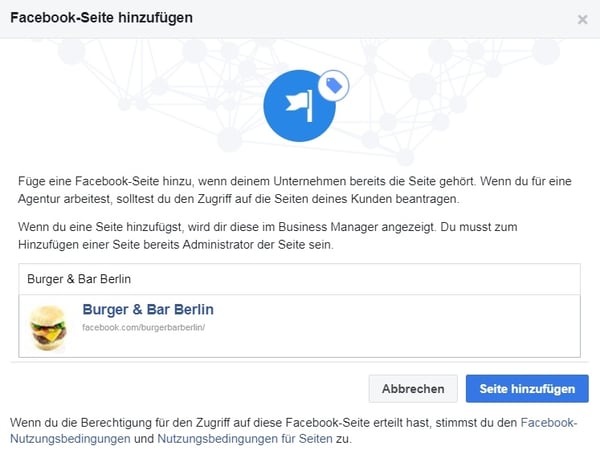Confirm with the Seite hinzufügen button

[x=527, y=389]
